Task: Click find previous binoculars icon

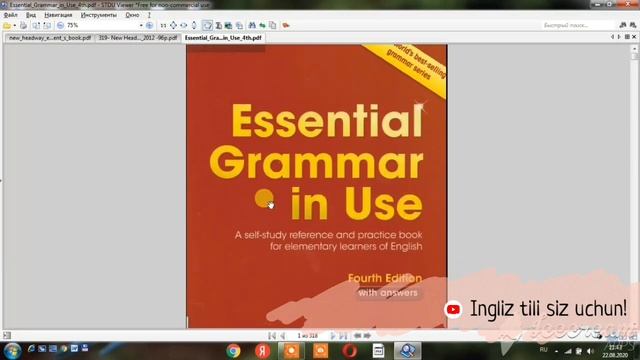Action: (x=623, y=25)
